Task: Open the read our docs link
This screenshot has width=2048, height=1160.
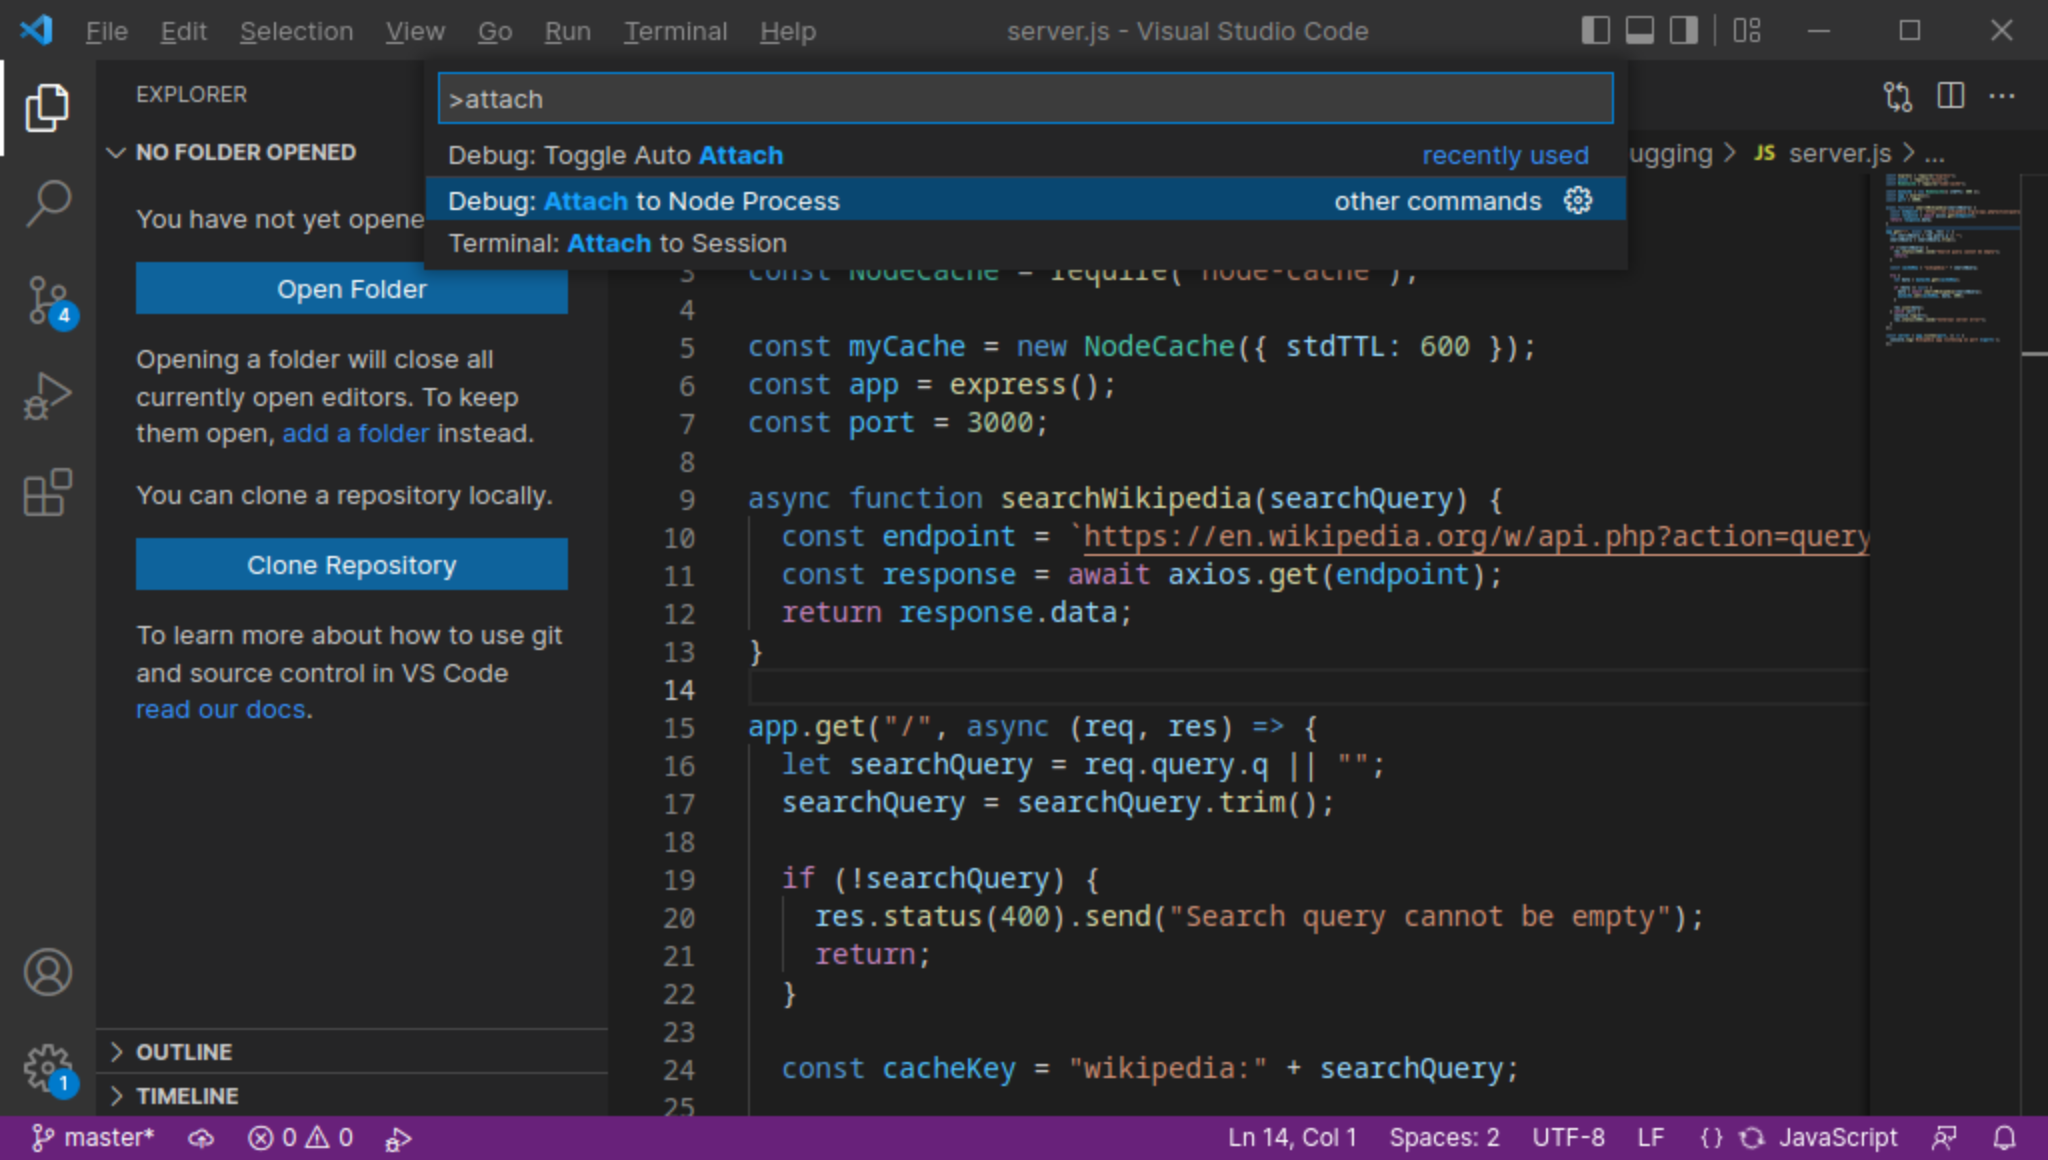Action: tap(222, 709)
